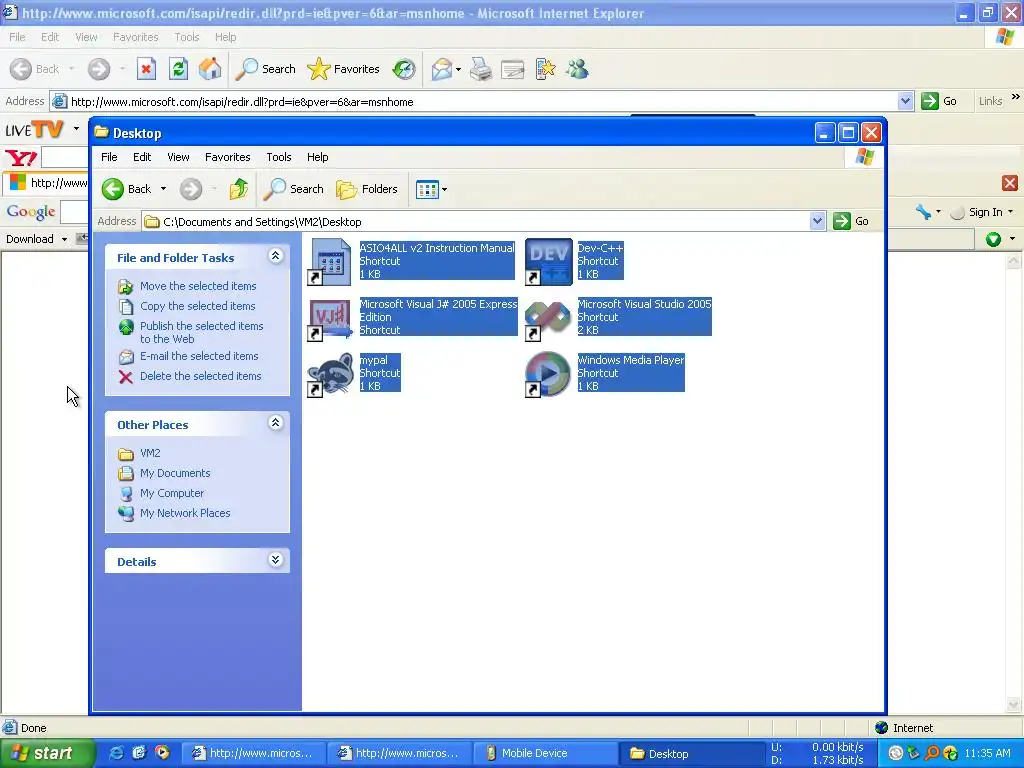Open the Back history dropdown in Desktop window

click(163, 189)
